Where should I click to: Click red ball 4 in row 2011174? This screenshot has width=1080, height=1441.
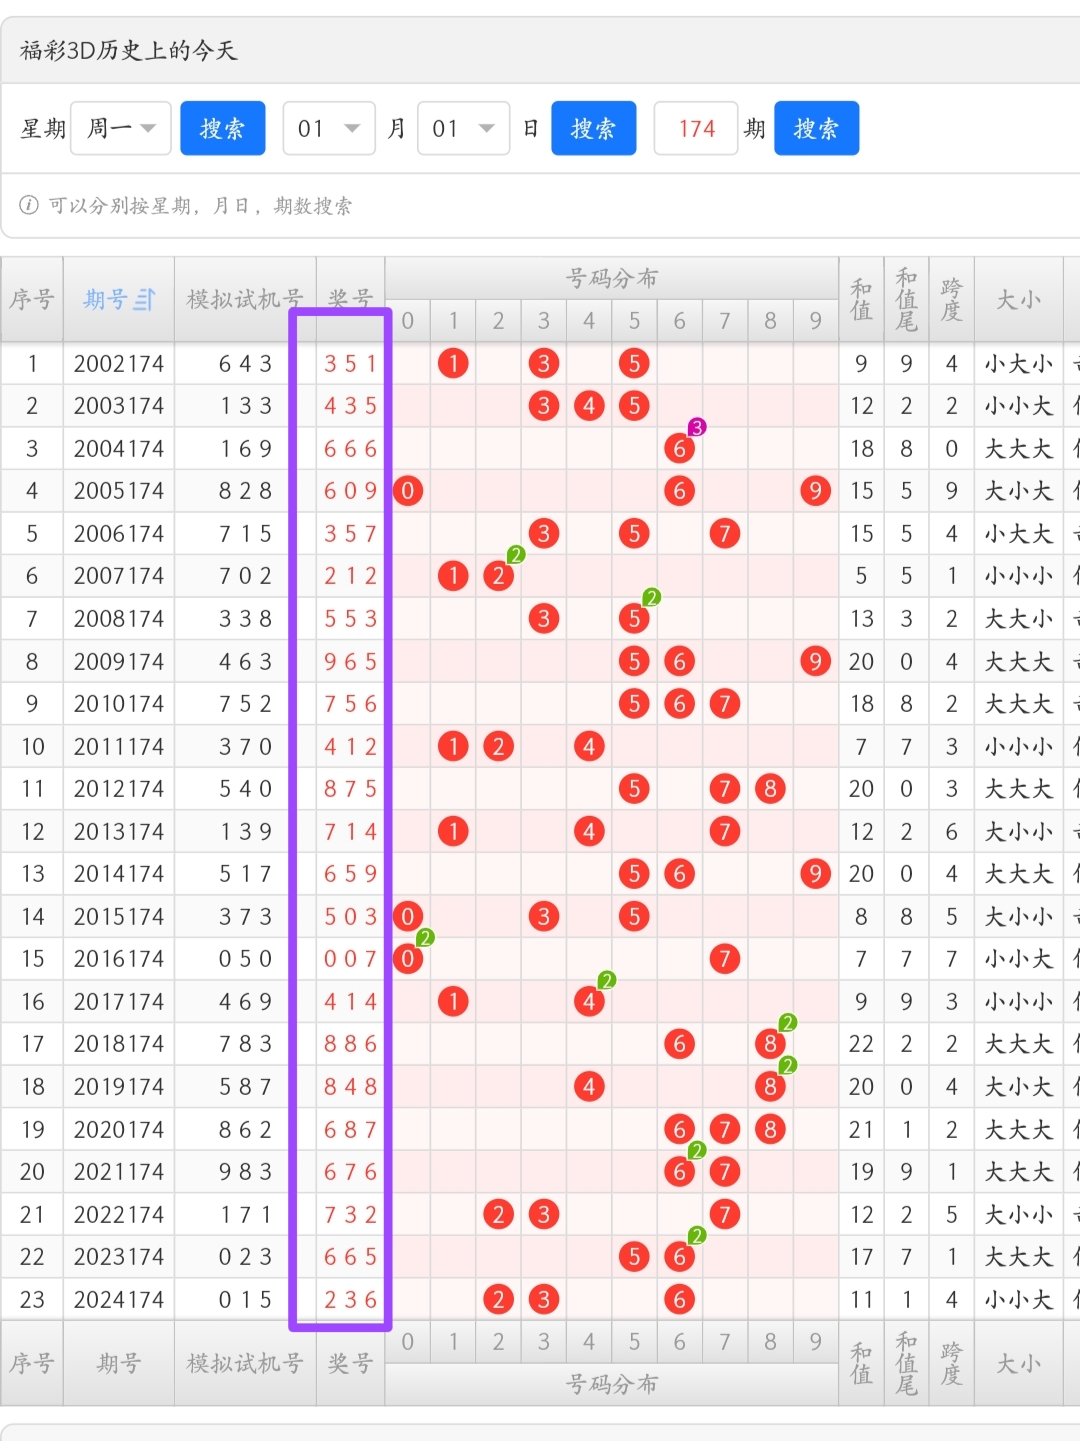589,747
